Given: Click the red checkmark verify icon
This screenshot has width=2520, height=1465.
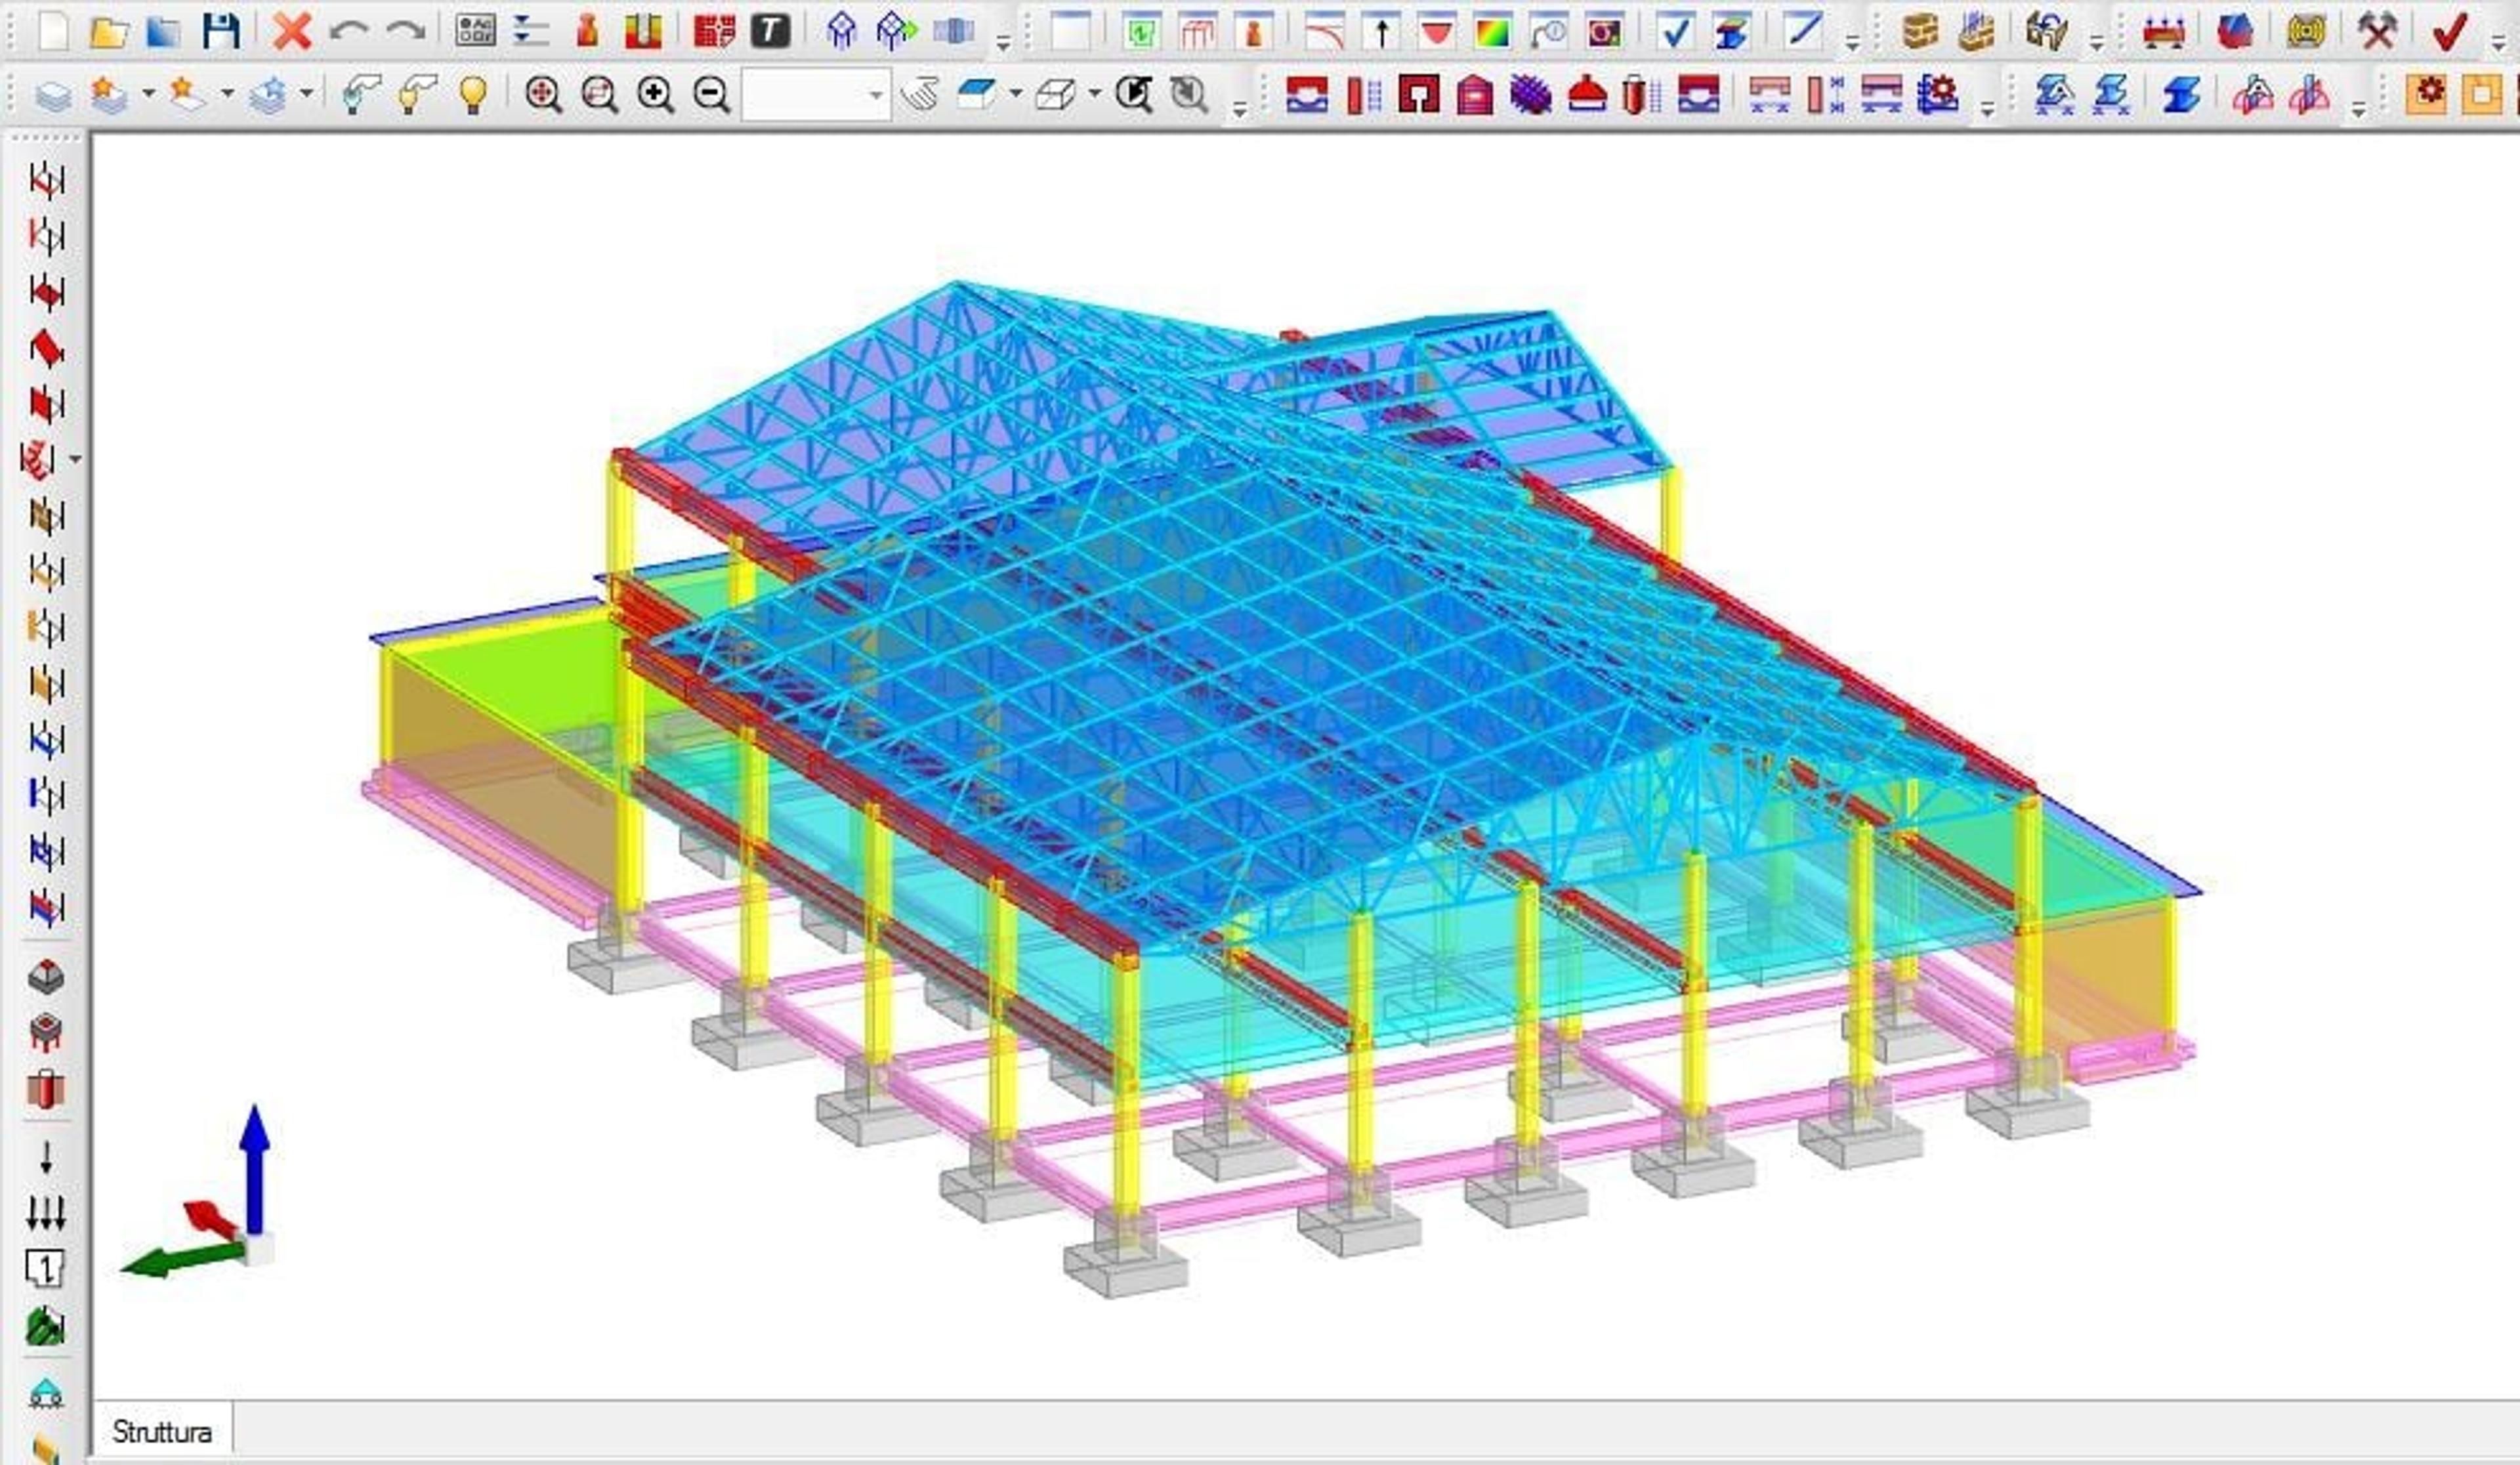Looking at the screenshot, I should (x=2449, y=32).
